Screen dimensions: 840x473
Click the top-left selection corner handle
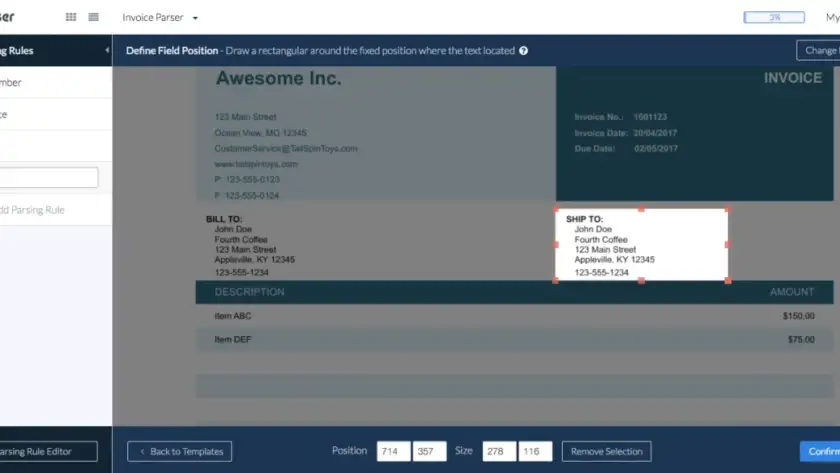(x=556, y=209)
